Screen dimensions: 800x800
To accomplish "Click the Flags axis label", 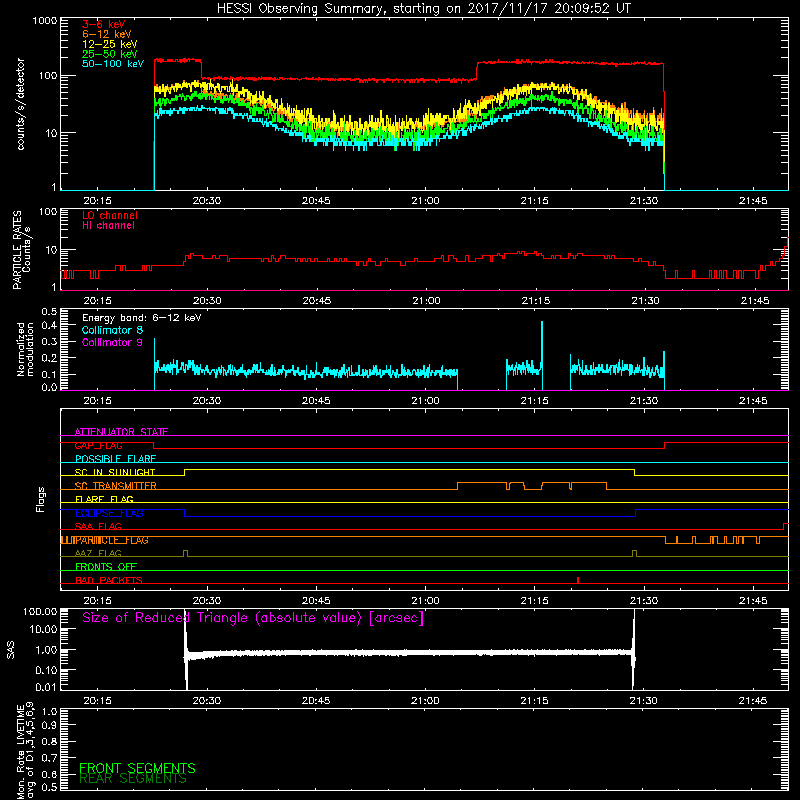I will point(41,499).
